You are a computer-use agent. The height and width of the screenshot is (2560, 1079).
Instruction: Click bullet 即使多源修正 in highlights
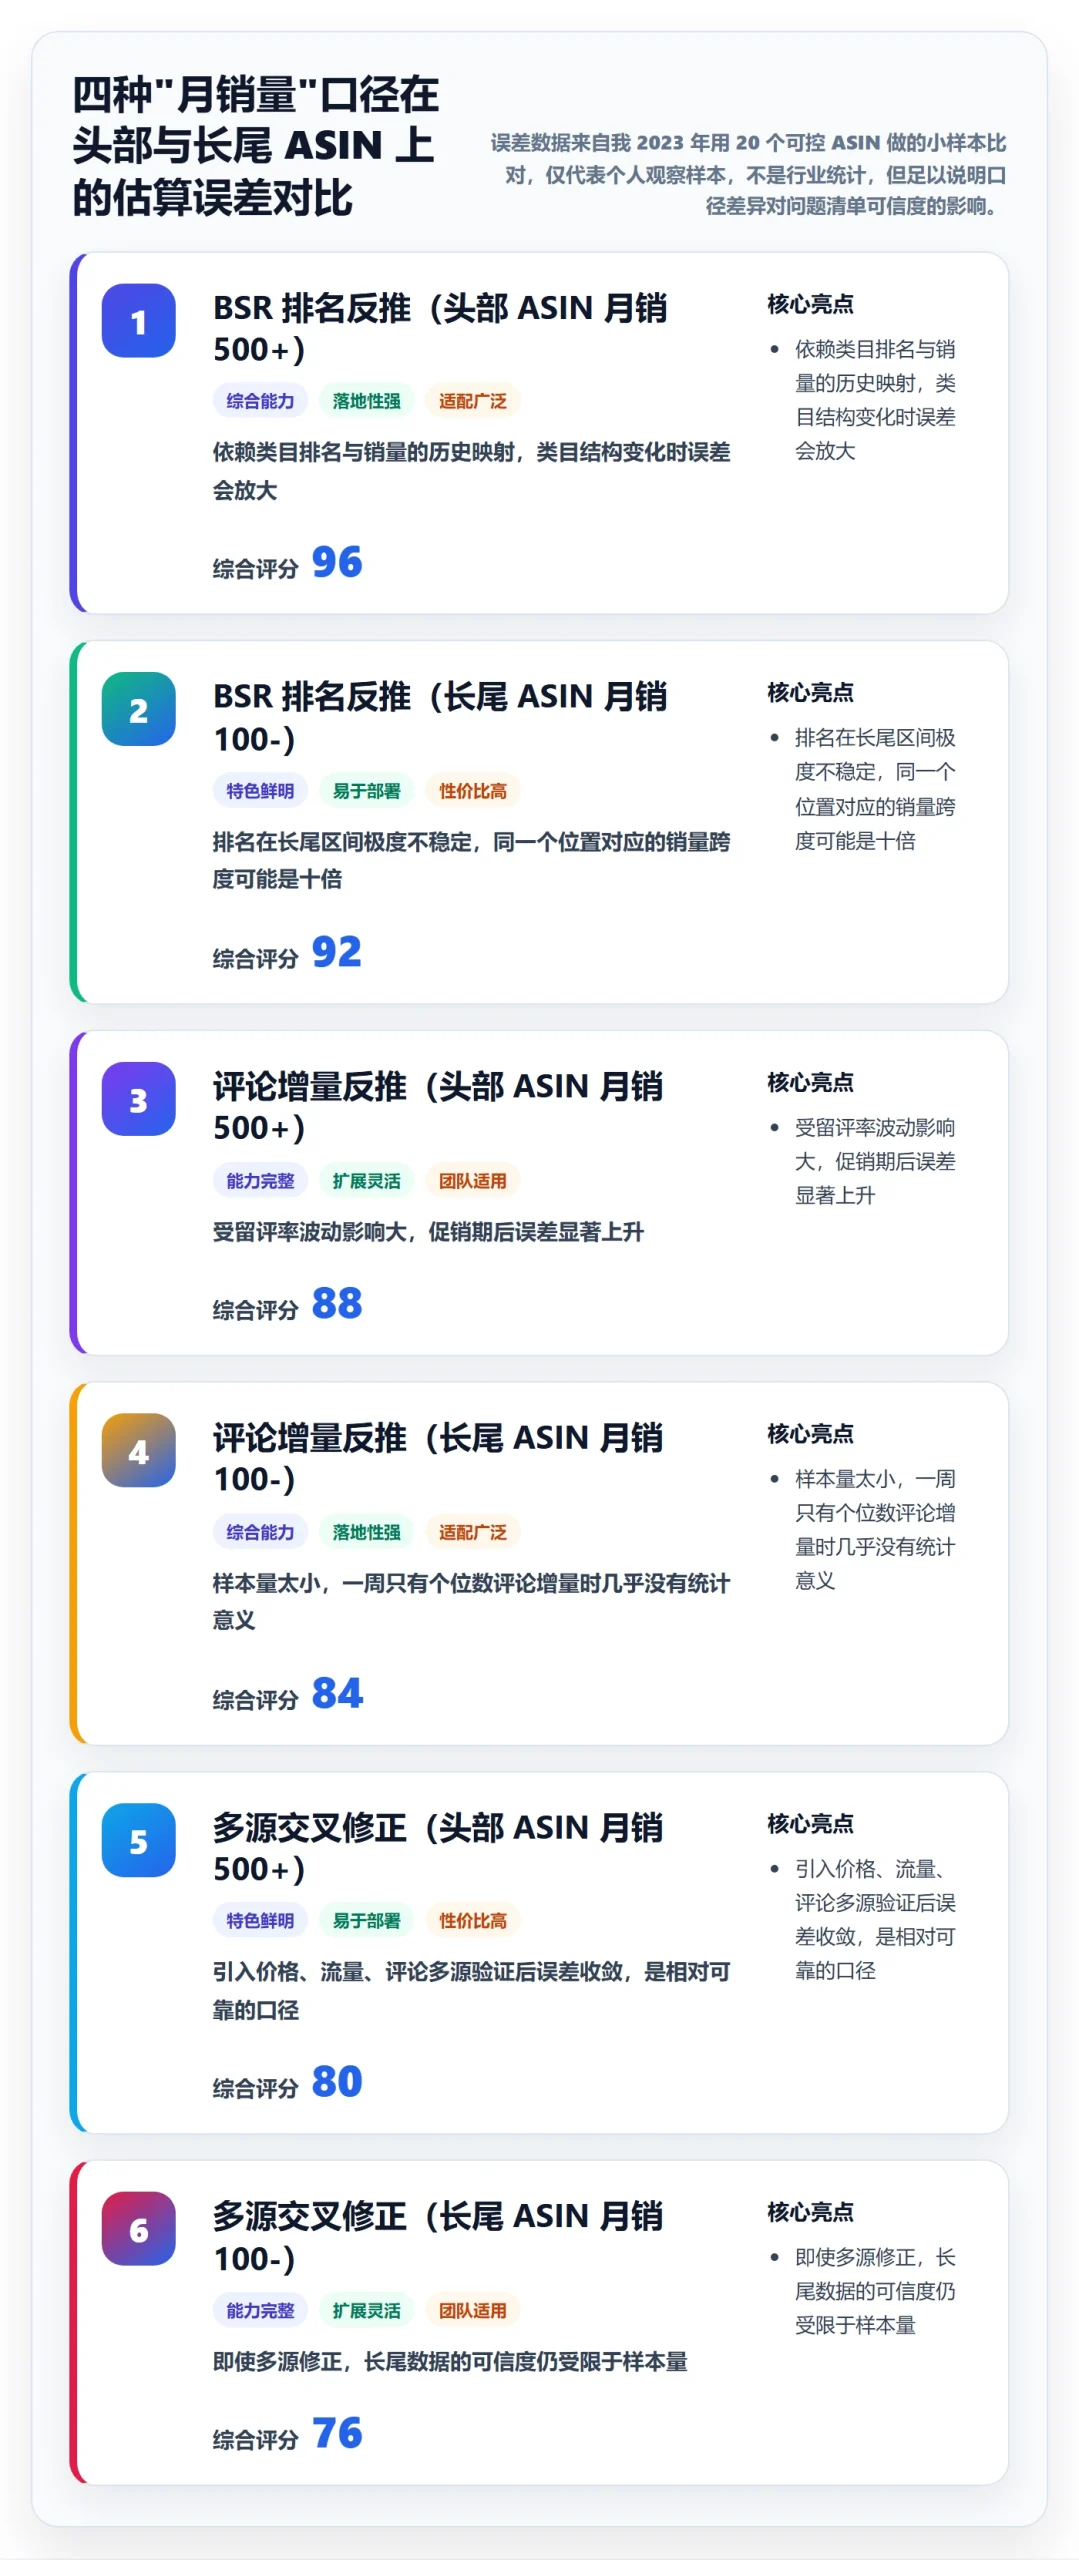point(875,2292)
